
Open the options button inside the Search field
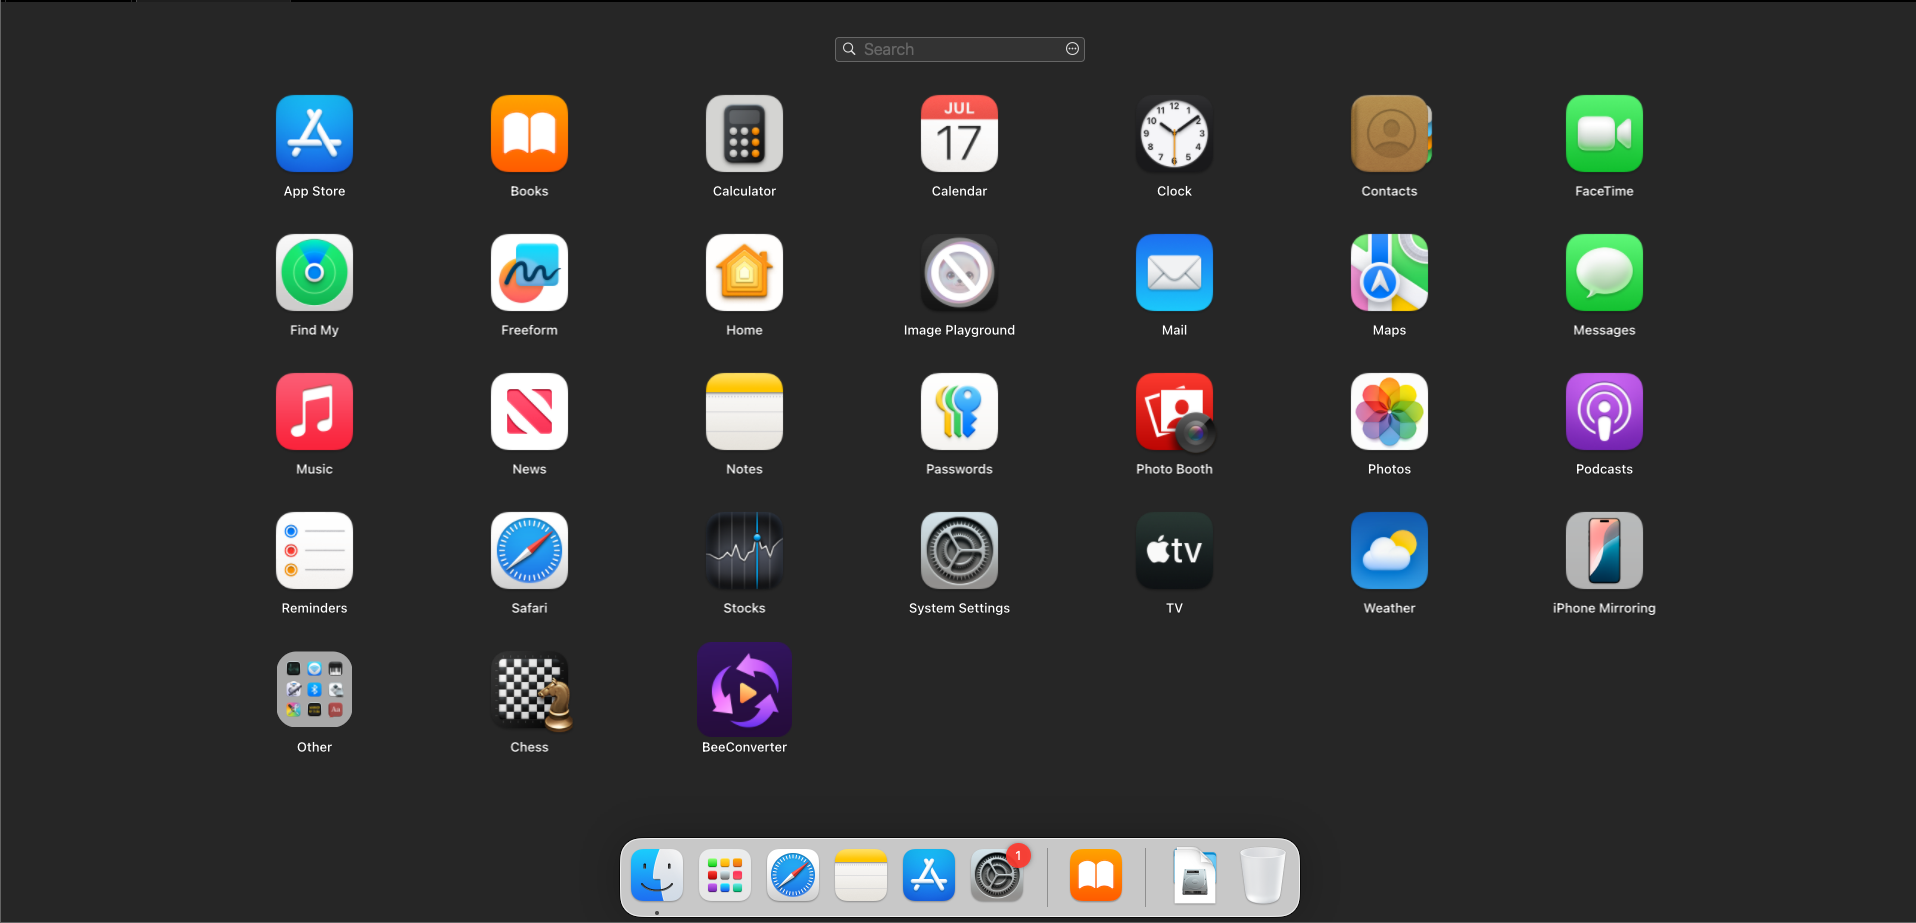[1072, 49]
